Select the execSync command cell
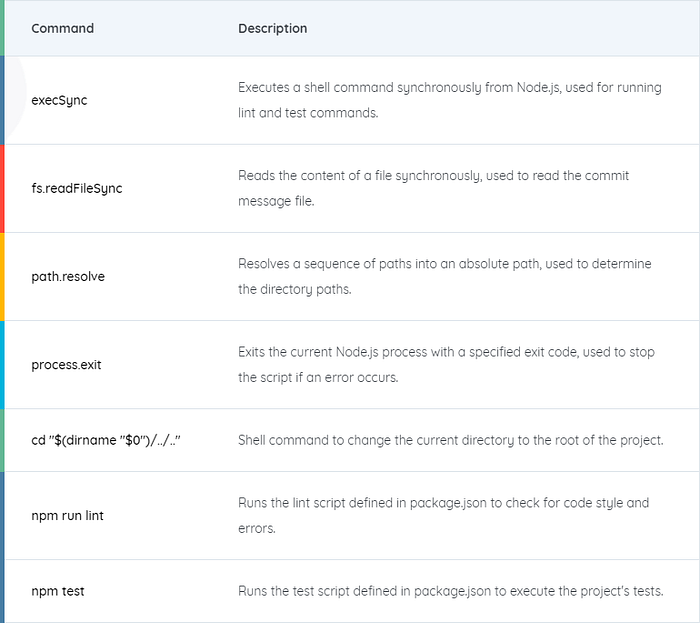This screenshot has height=623, width=700. point(59,100)
